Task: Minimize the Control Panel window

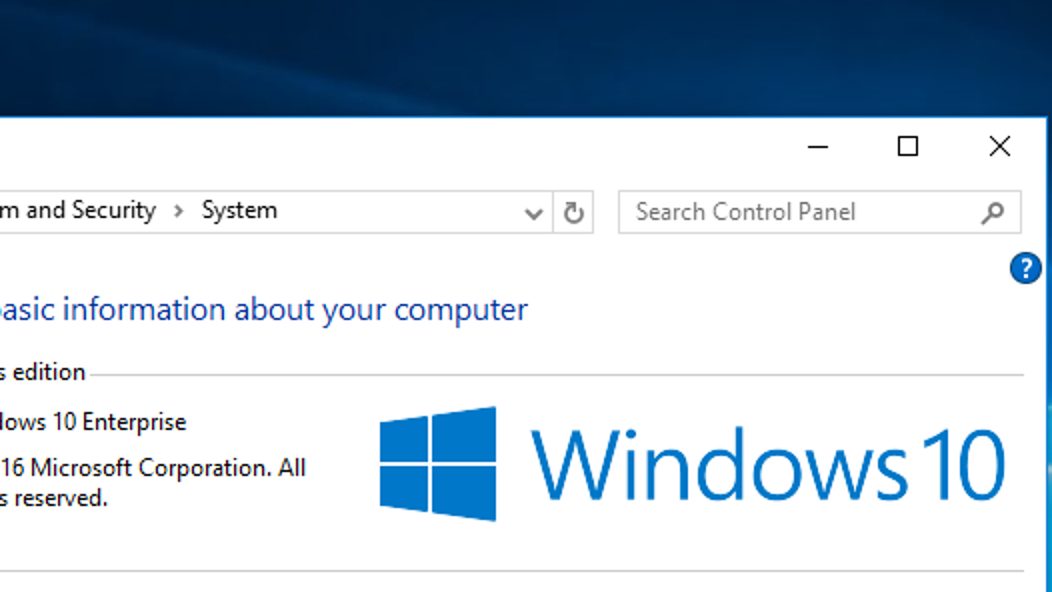Action: [x=819, y=146]
